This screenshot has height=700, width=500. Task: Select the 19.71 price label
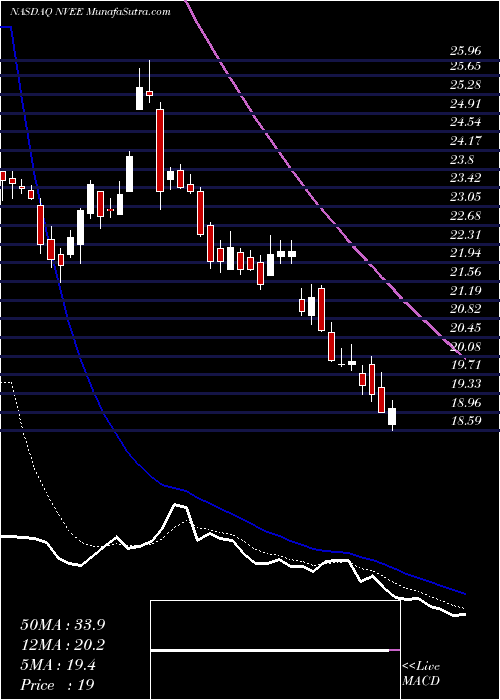coord(465,365)
